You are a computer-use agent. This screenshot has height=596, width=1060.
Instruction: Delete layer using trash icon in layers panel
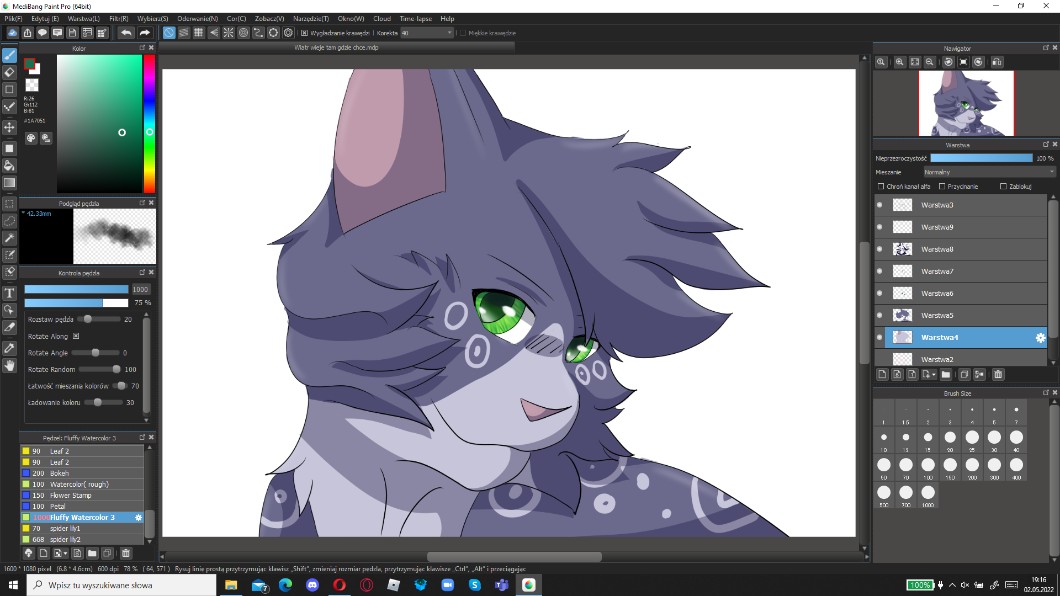click(x=997, y=375)
